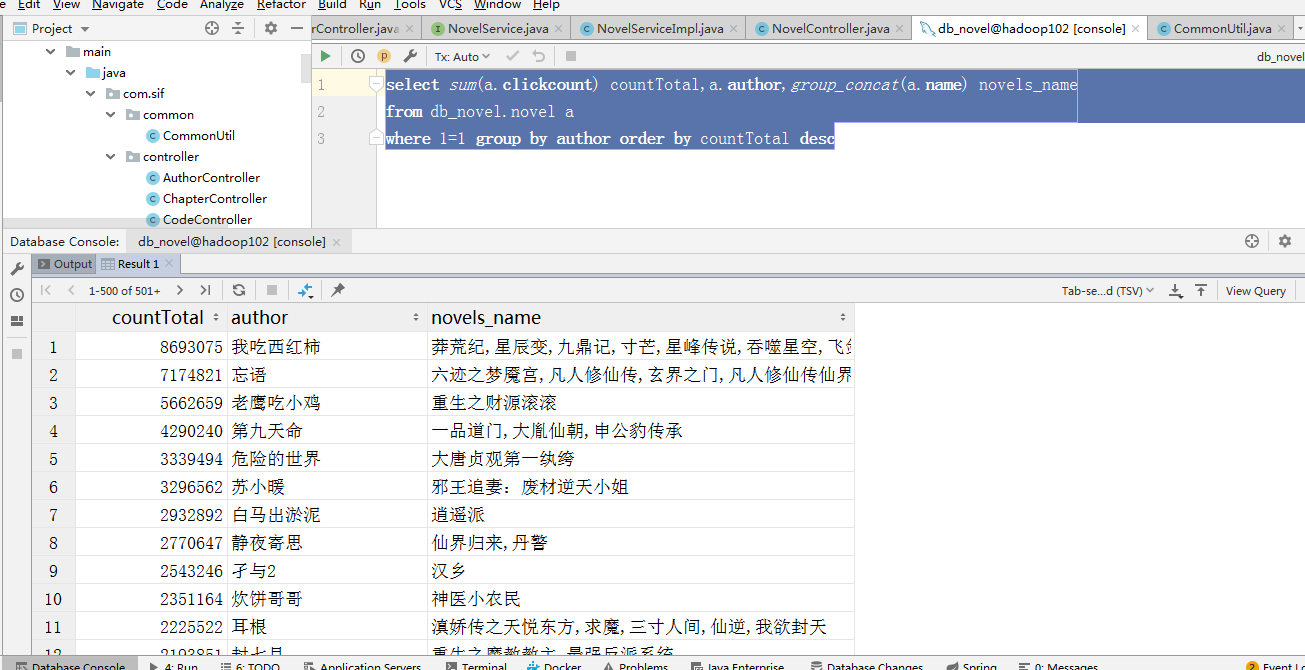
Task: Click 1-500 of 501+ row count
Action: (124, 291)
